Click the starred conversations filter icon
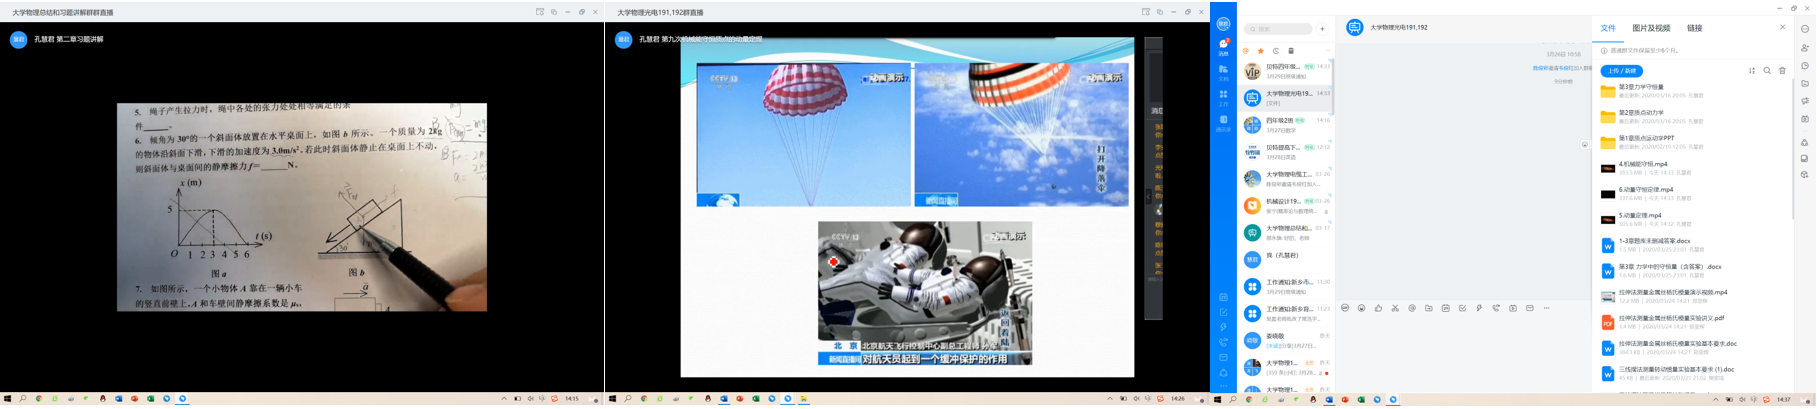Image resolution: width=1817 pixels, height=409 pixels. click(x=1261, y=51)
